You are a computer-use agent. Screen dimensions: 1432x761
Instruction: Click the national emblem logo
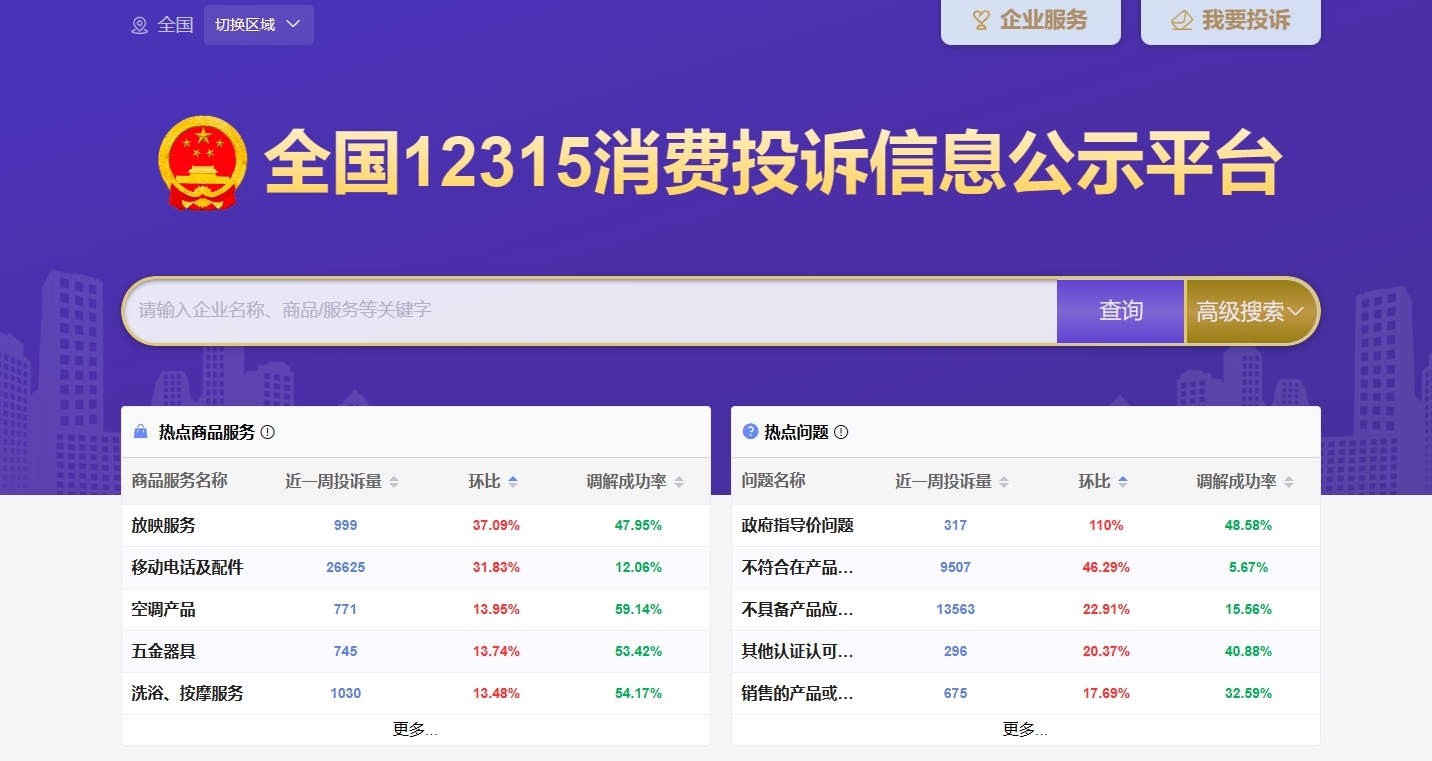coord(203,163)
